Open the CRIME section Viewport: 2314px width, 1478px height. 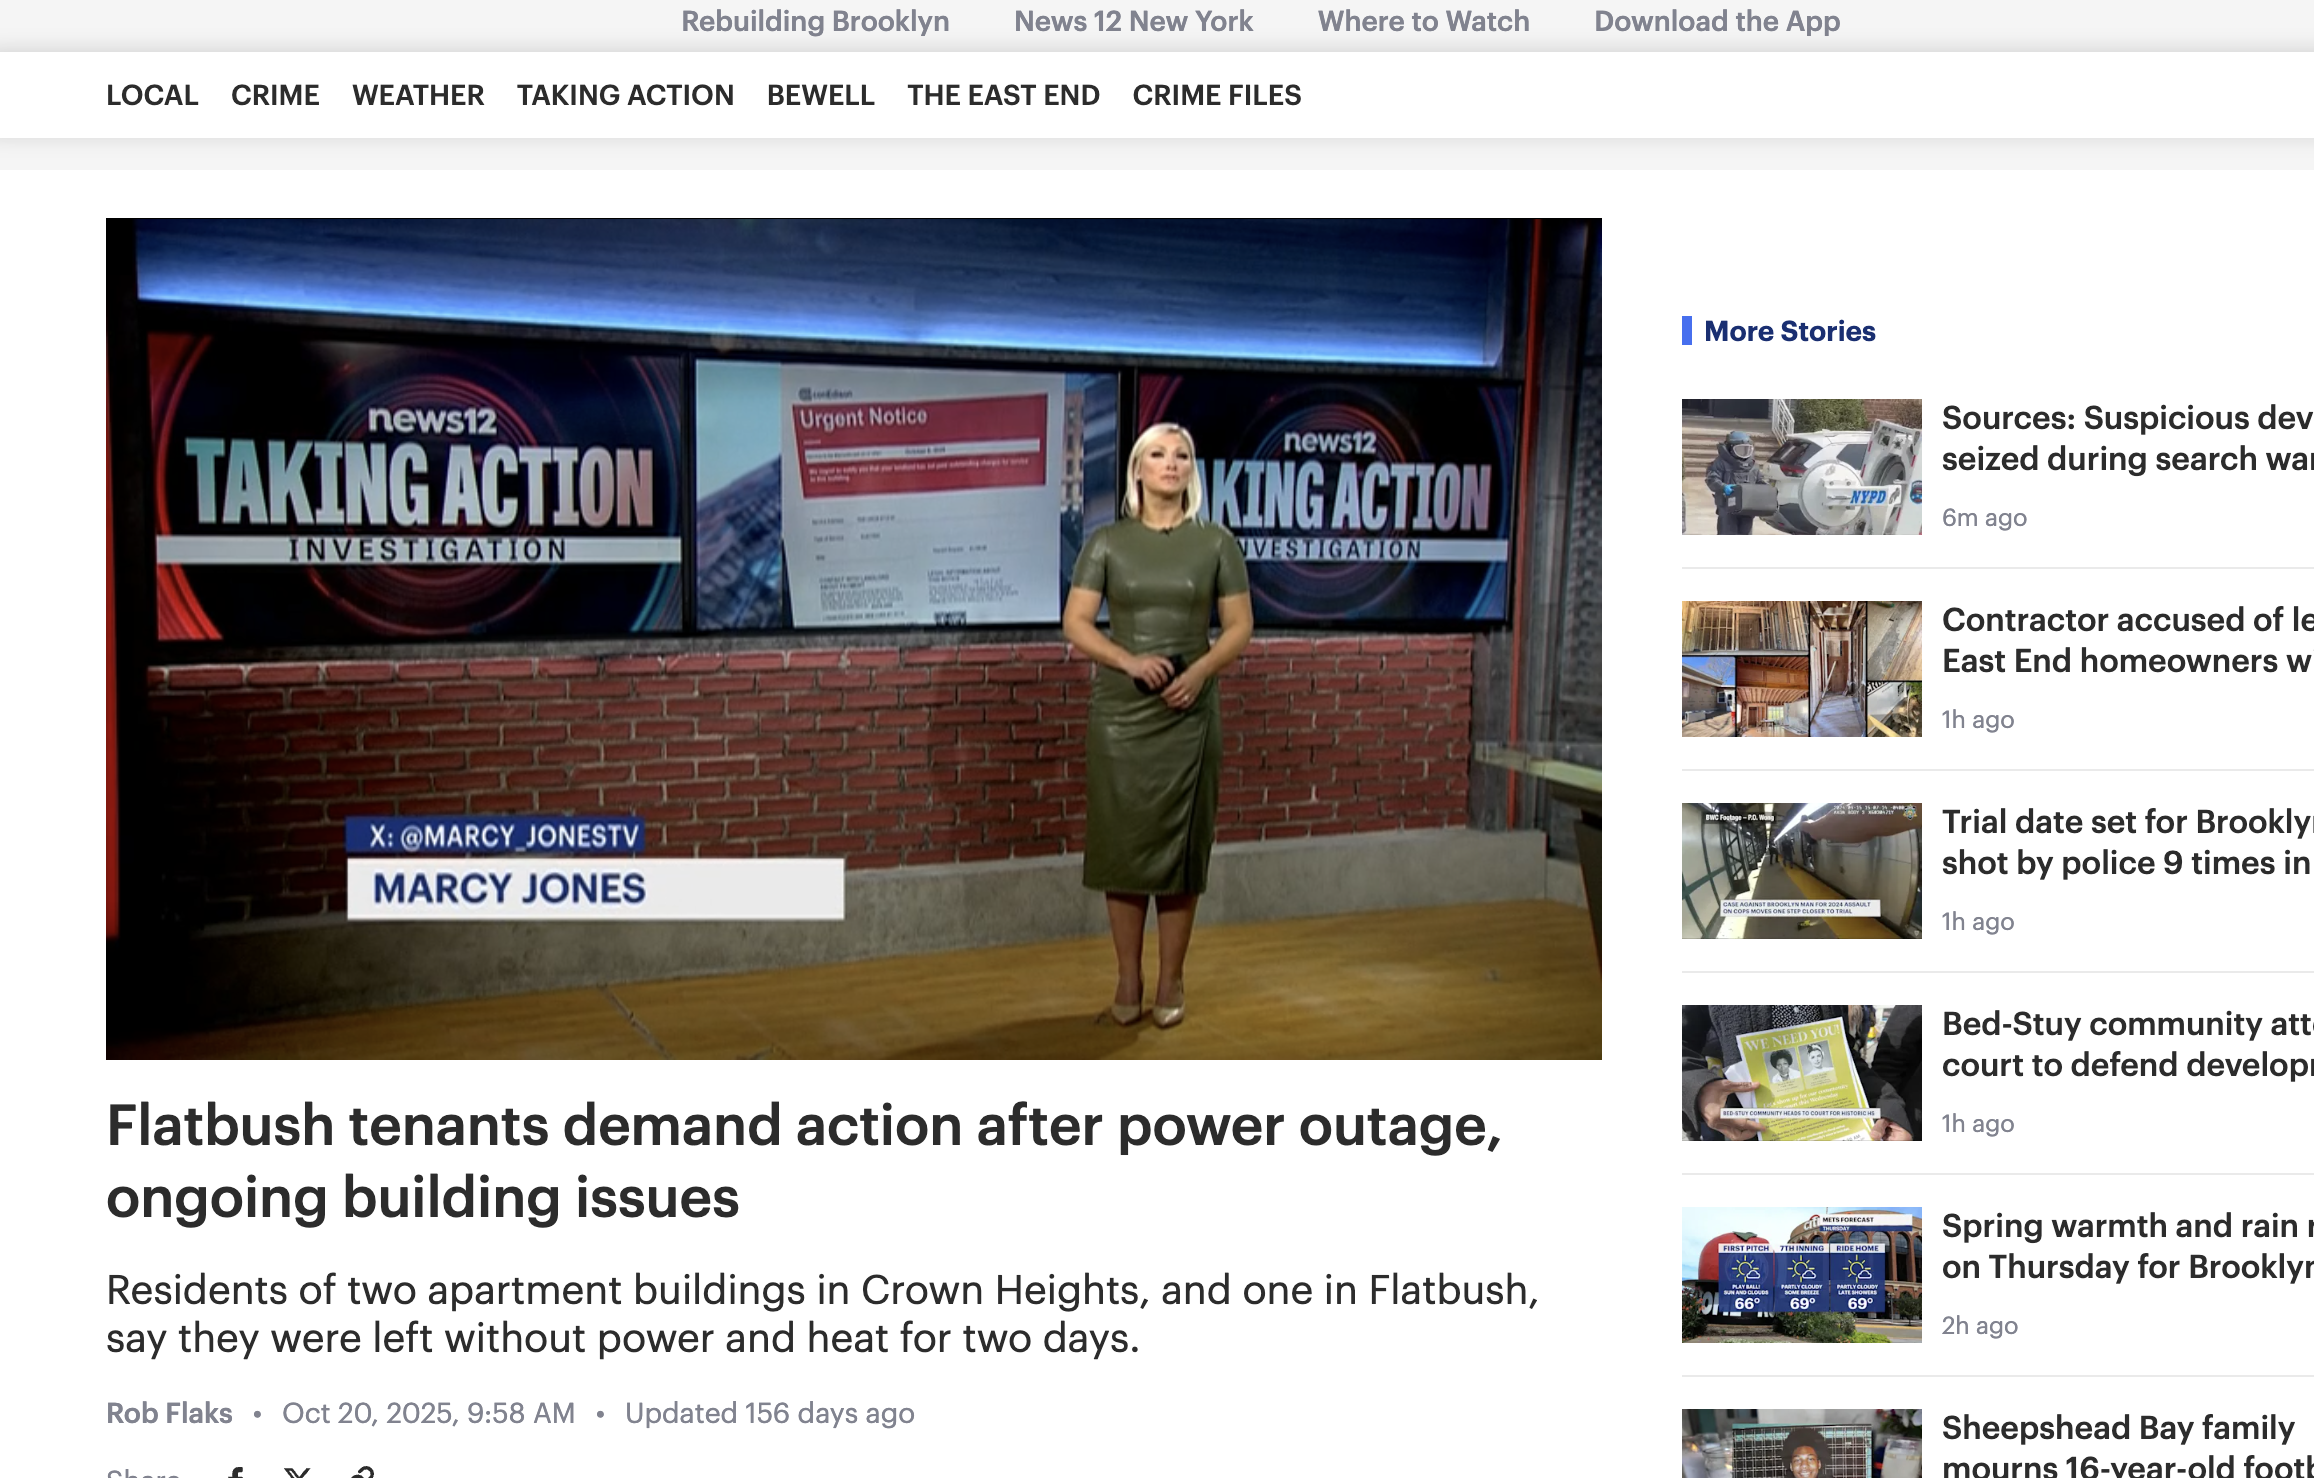pos(275,95)
